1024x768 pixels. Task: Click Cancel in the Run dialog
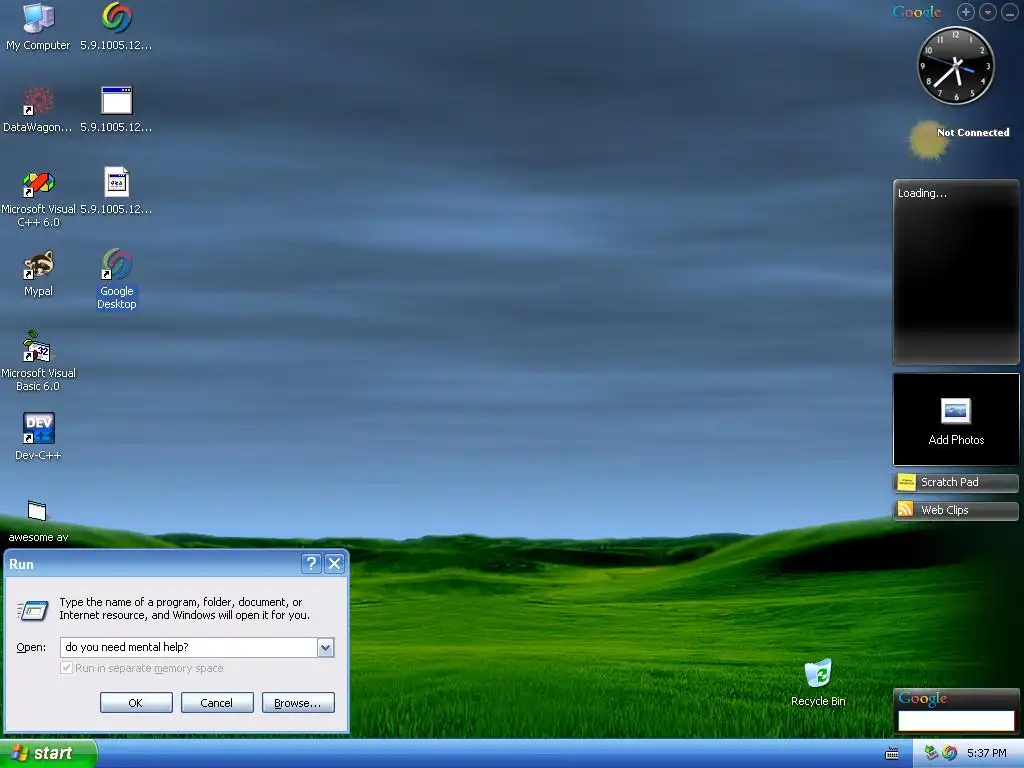pyautogui.click(x=217, y=703)
